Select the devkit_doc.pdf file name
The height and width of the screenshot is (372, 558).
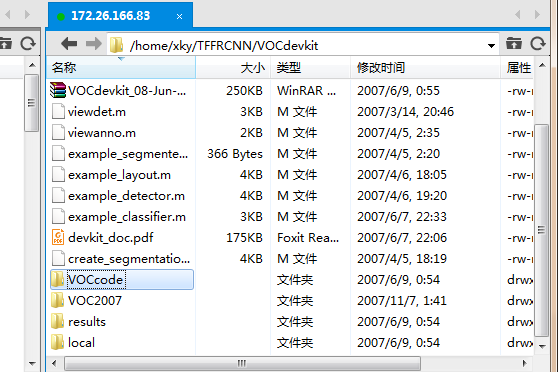[x=110, y=238]
